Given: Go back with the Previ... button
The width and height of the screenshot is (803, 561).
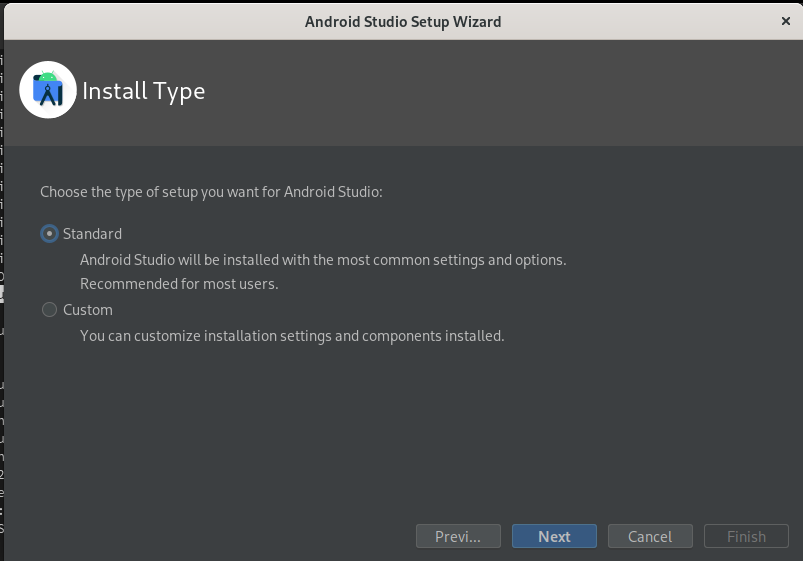Looking at the screenshot, I should click(458, 536).
